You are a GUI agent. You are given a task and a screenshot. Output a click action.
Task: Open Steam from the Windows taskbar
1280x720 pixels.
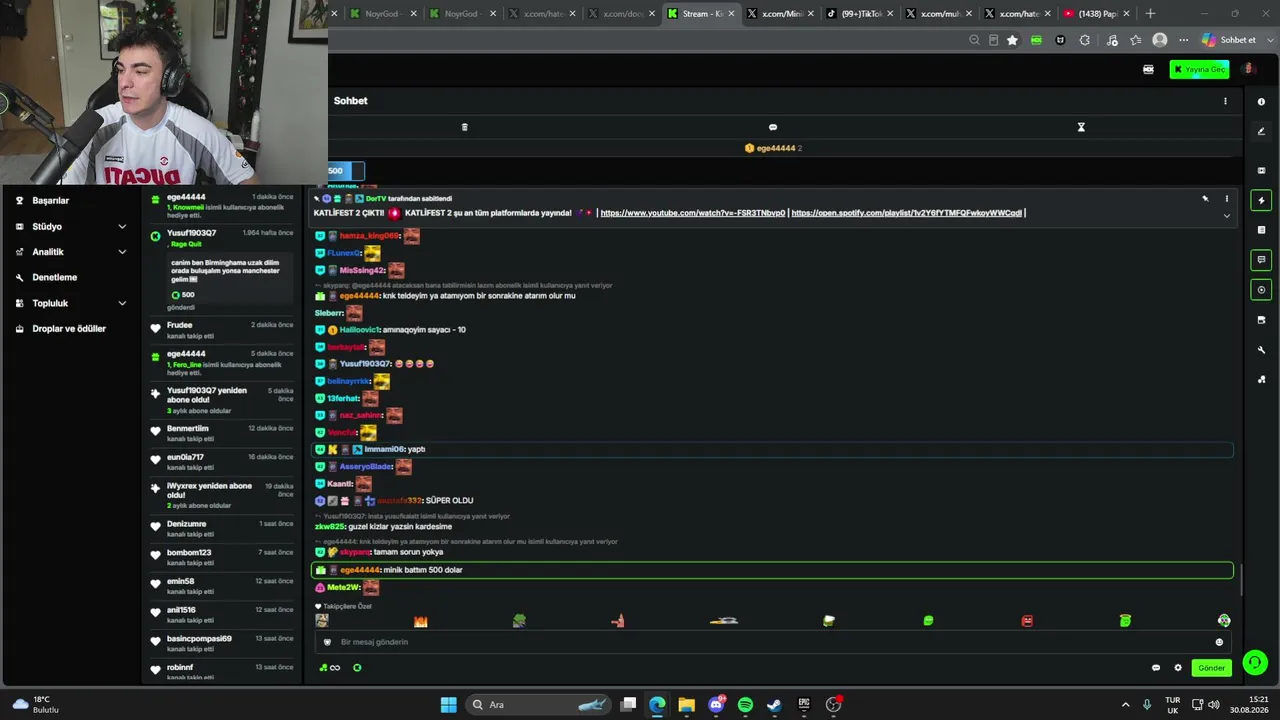[774, 705]
